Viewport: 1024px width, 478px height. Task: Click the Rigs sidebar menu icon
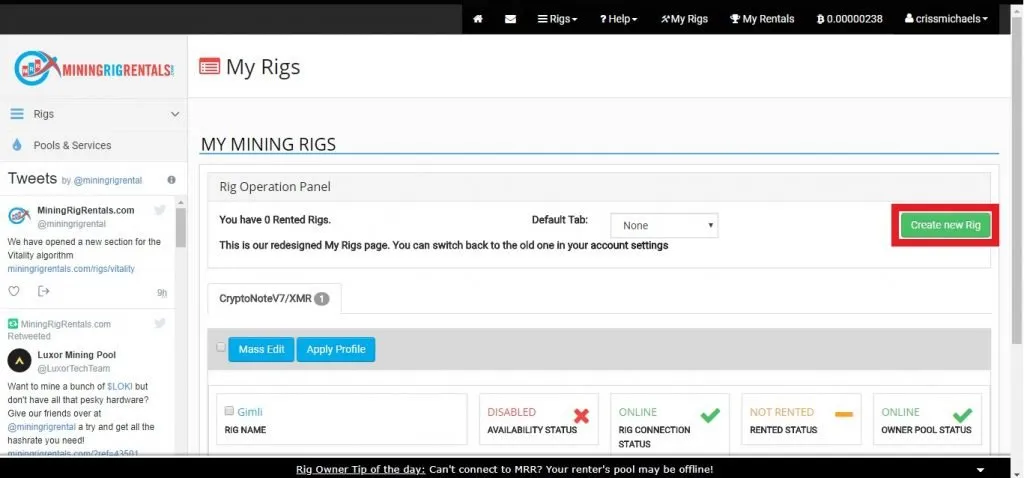pyautogui.click(x=17, y=114)
